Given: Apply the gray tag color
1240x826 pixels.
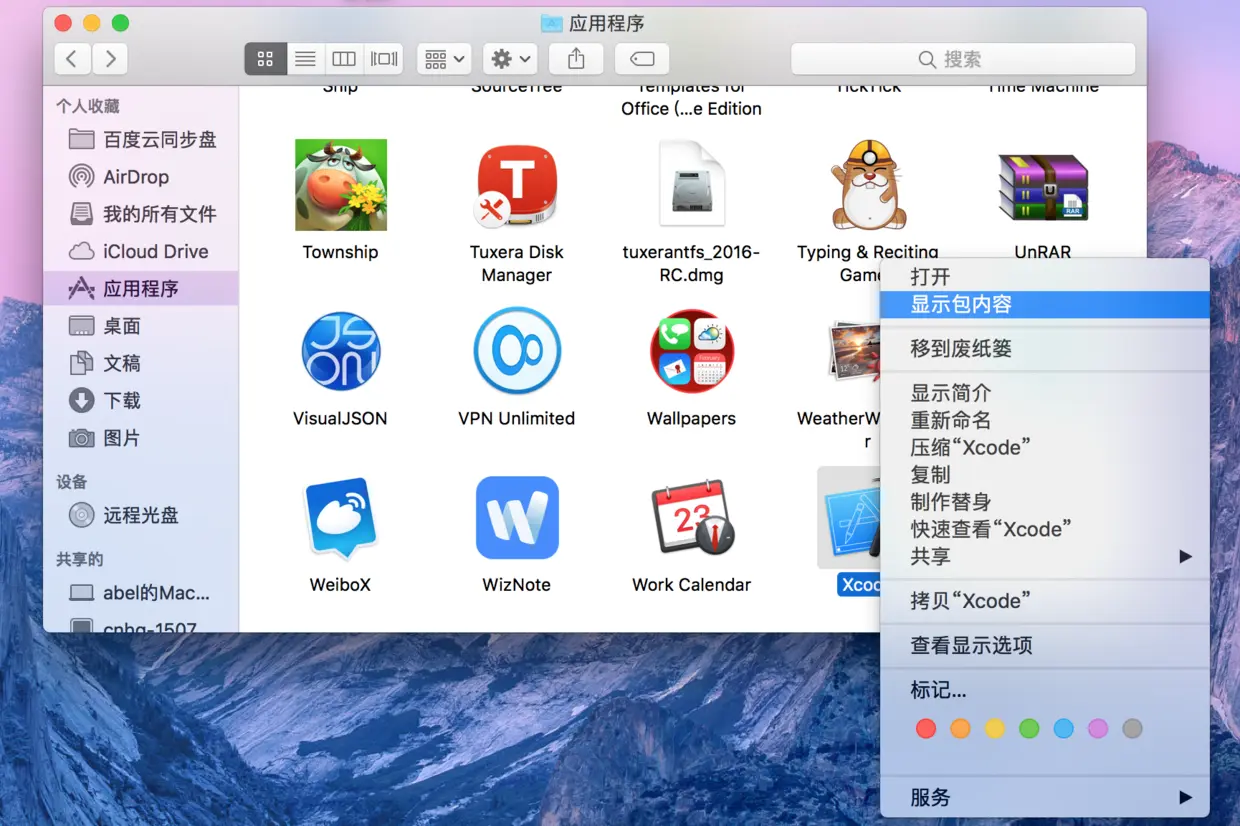Looking at the screenshot, I should [x=1132, y=729].
